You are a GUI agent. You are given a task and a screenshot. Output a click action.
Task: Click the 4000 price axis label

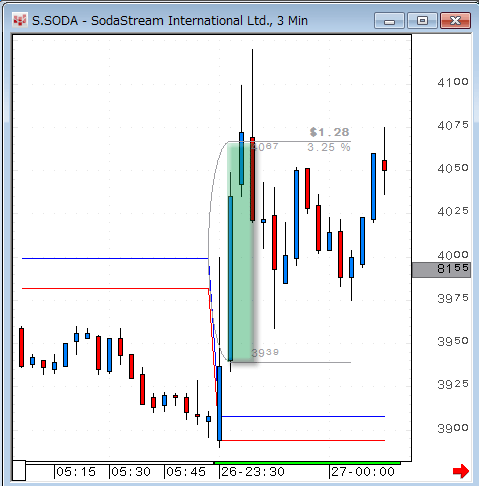tap(453, 255)
